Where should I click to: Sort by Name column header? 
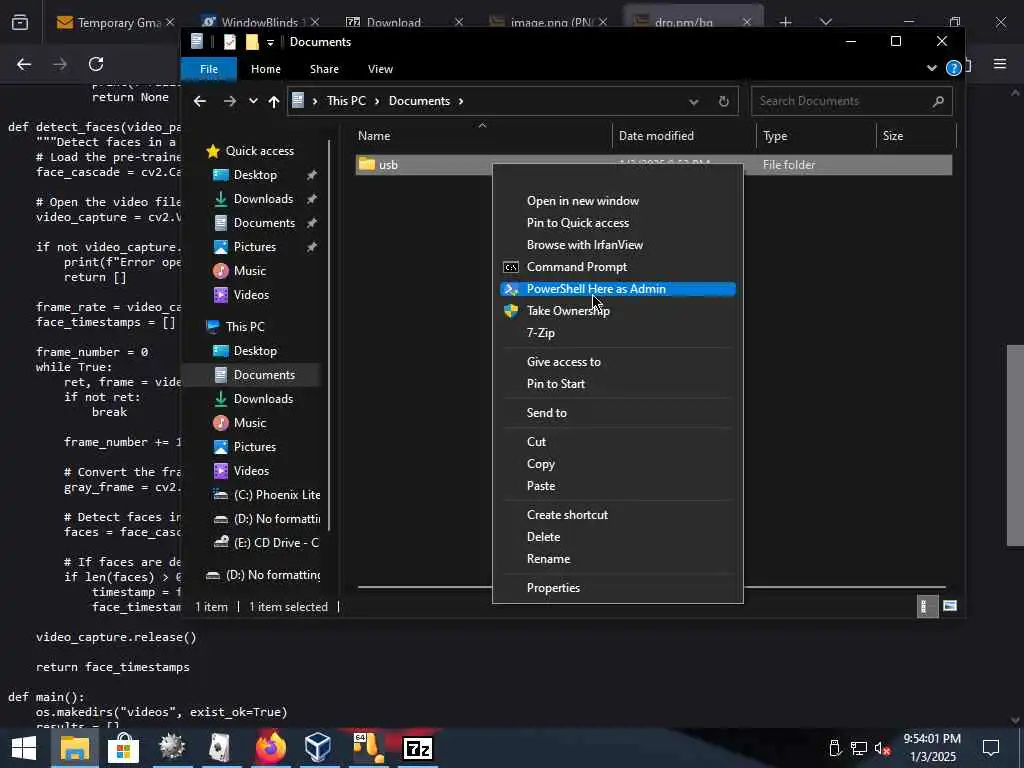click(374, 136)
